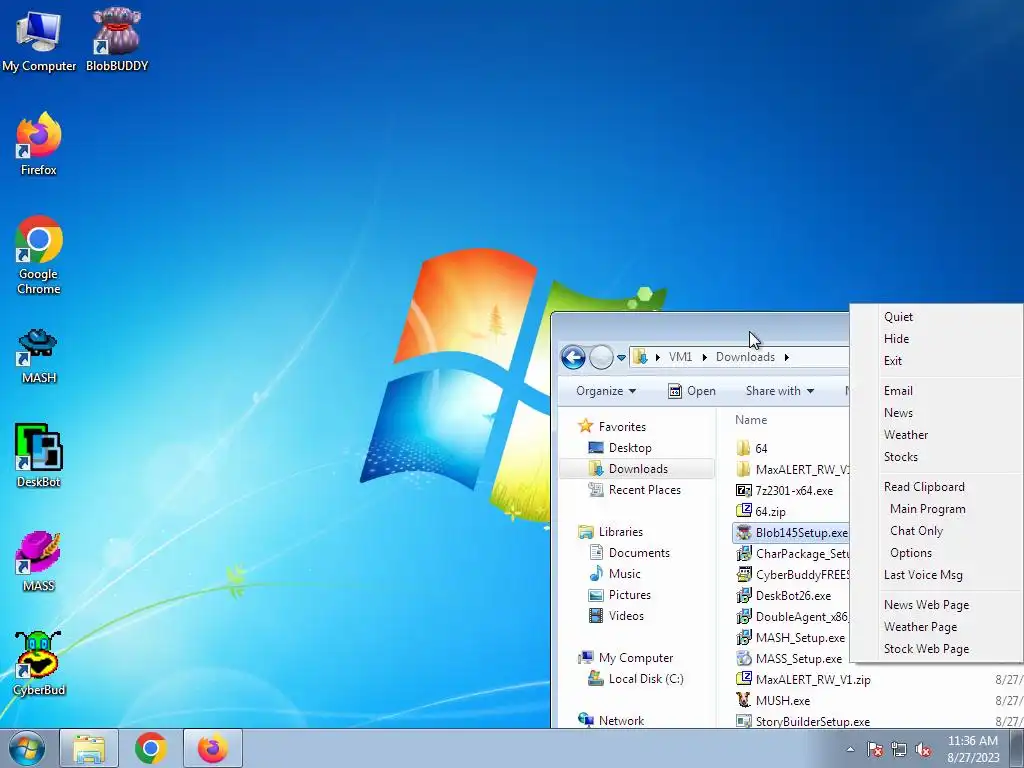Open the My Computer desktop icon
1024x768 pixels.
tap(39, 40)
